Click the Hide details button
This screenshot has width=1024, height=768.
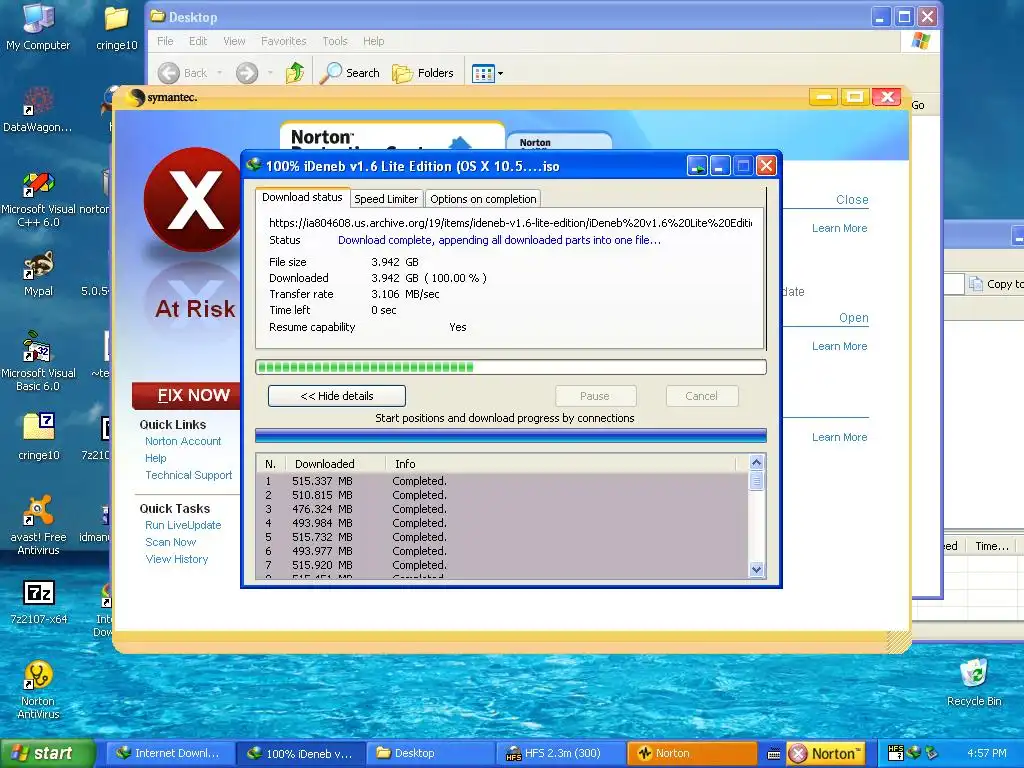tap(337, 396)
